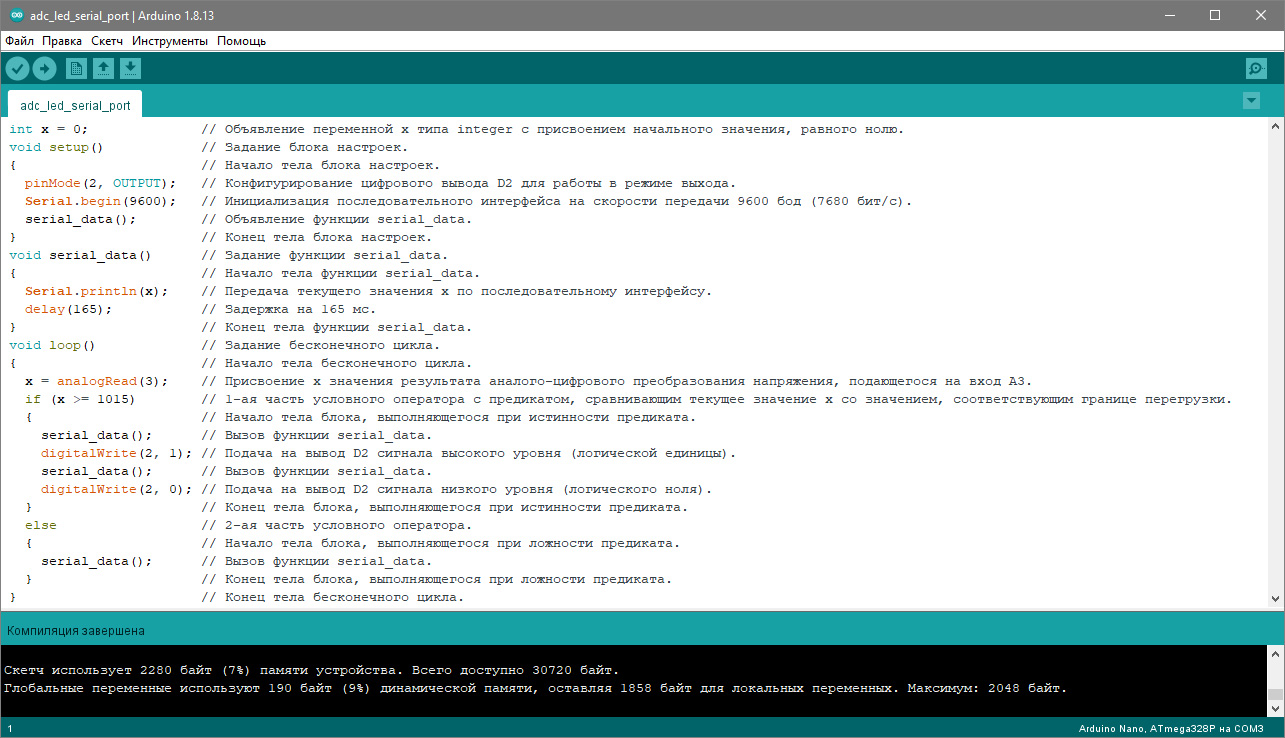
Task: Expand the tab options dropdown arrow
Action: tap(1250, 101)
